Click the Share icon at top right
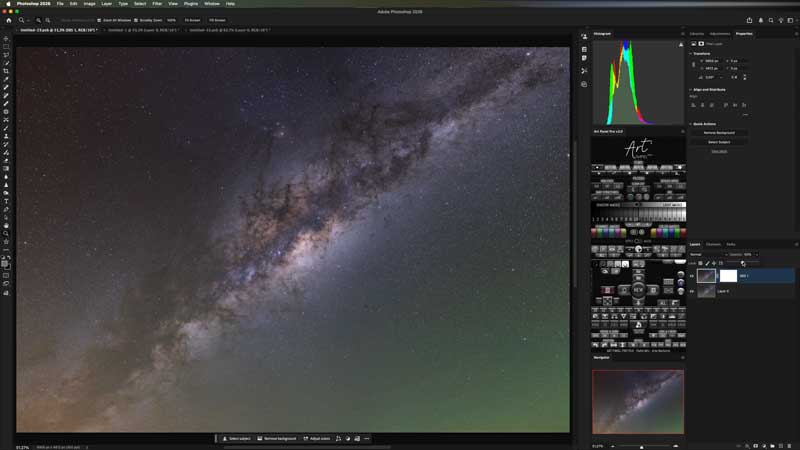Viewport: 800px width, 450px height. click(750, 20)
